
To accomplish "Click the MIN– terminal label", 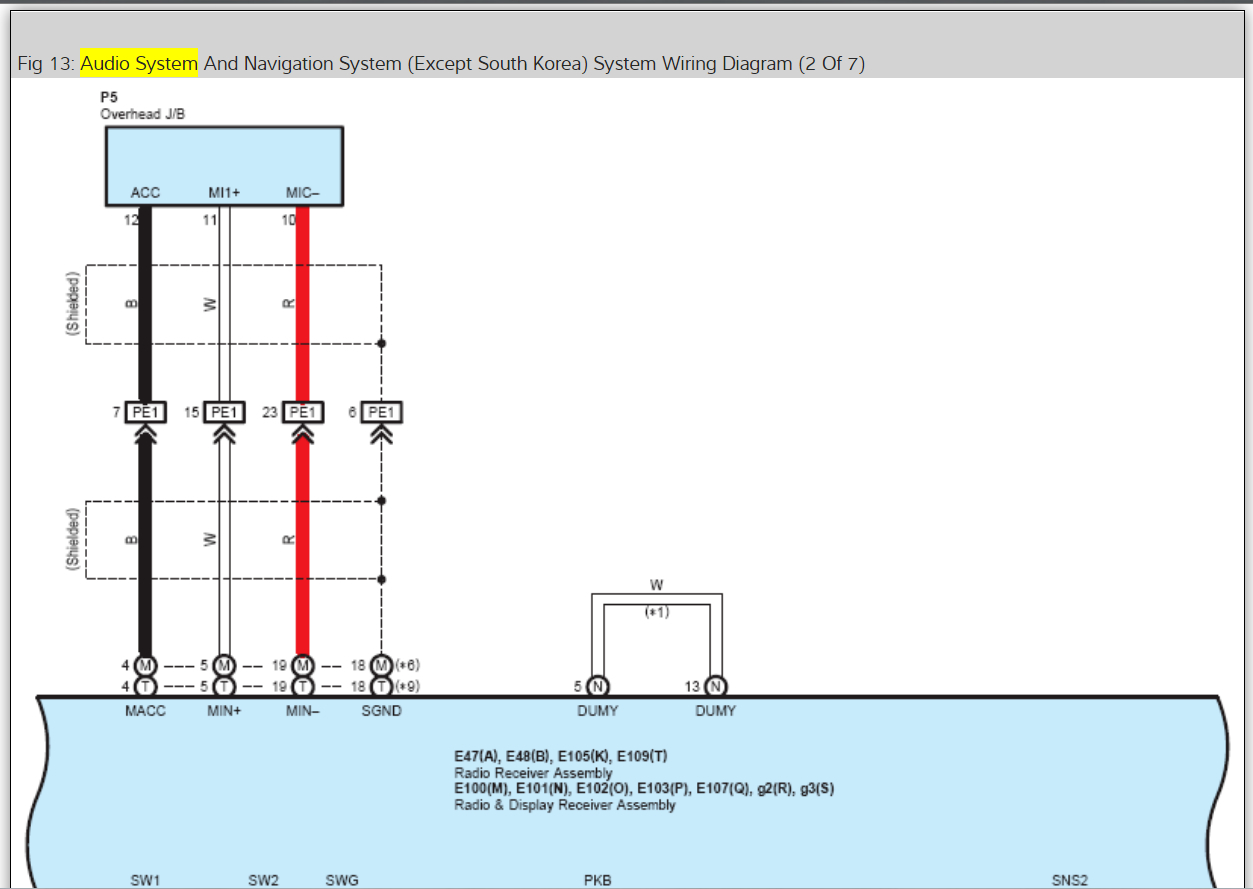I will click(x=302, y=711).
